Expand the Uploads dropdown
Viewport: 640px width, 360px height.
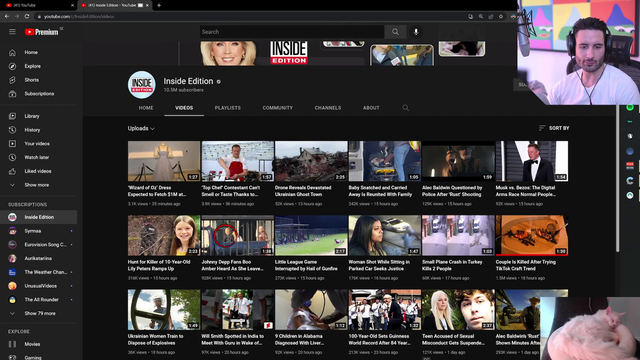point(141,129)
